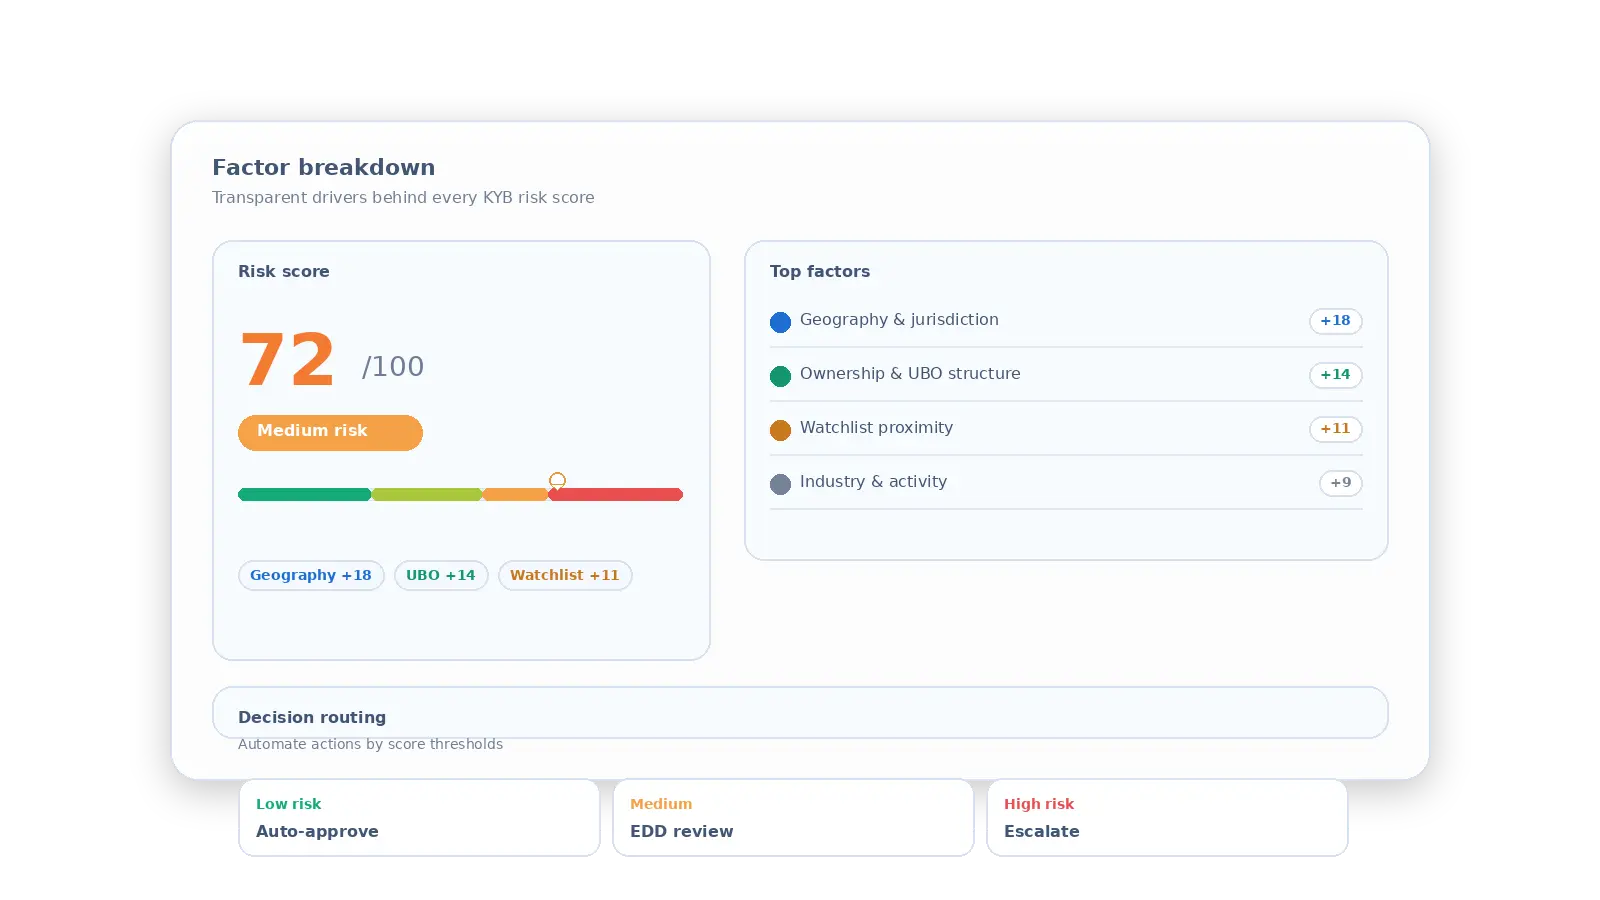
Task: Click the orange Watchlist proximity dot
Action: pyautogui.click(x=780, y=430)
